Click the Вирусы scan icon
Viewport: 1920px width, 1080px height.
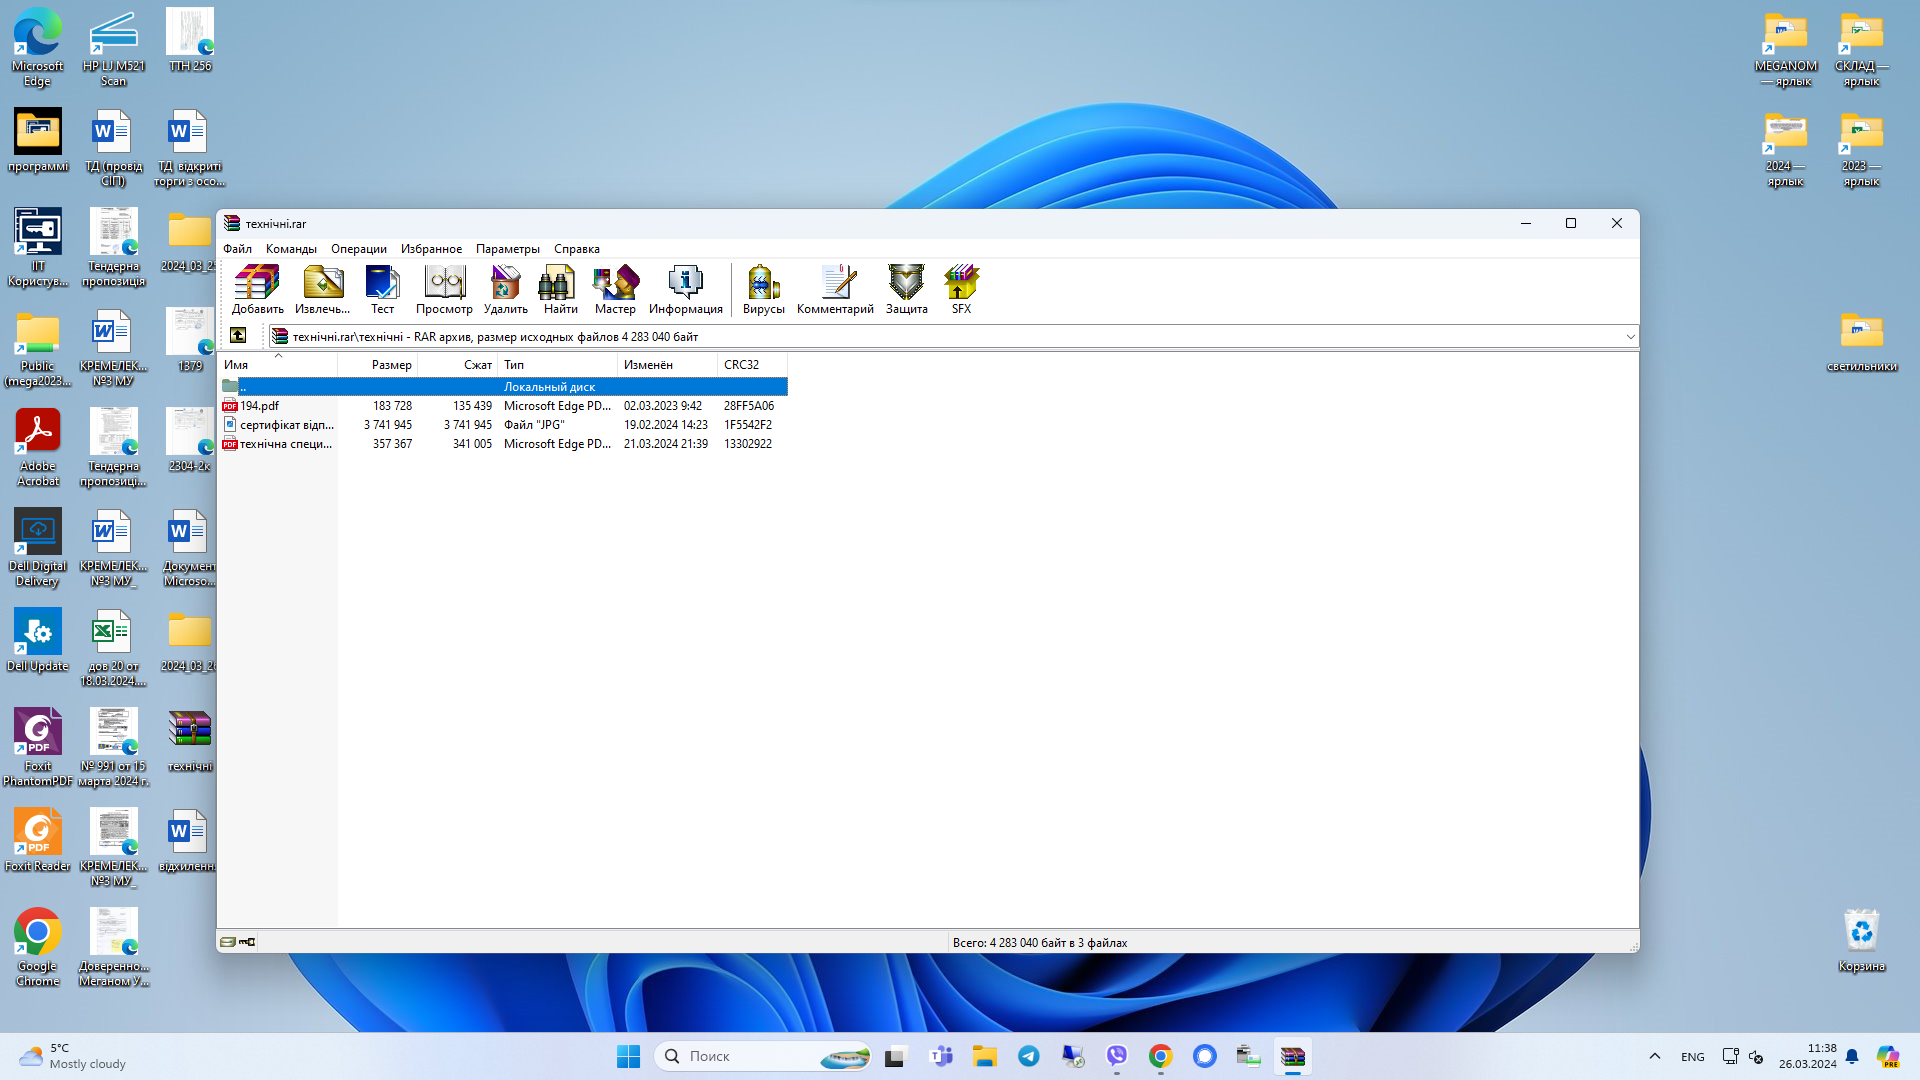(x=763, y=289)
